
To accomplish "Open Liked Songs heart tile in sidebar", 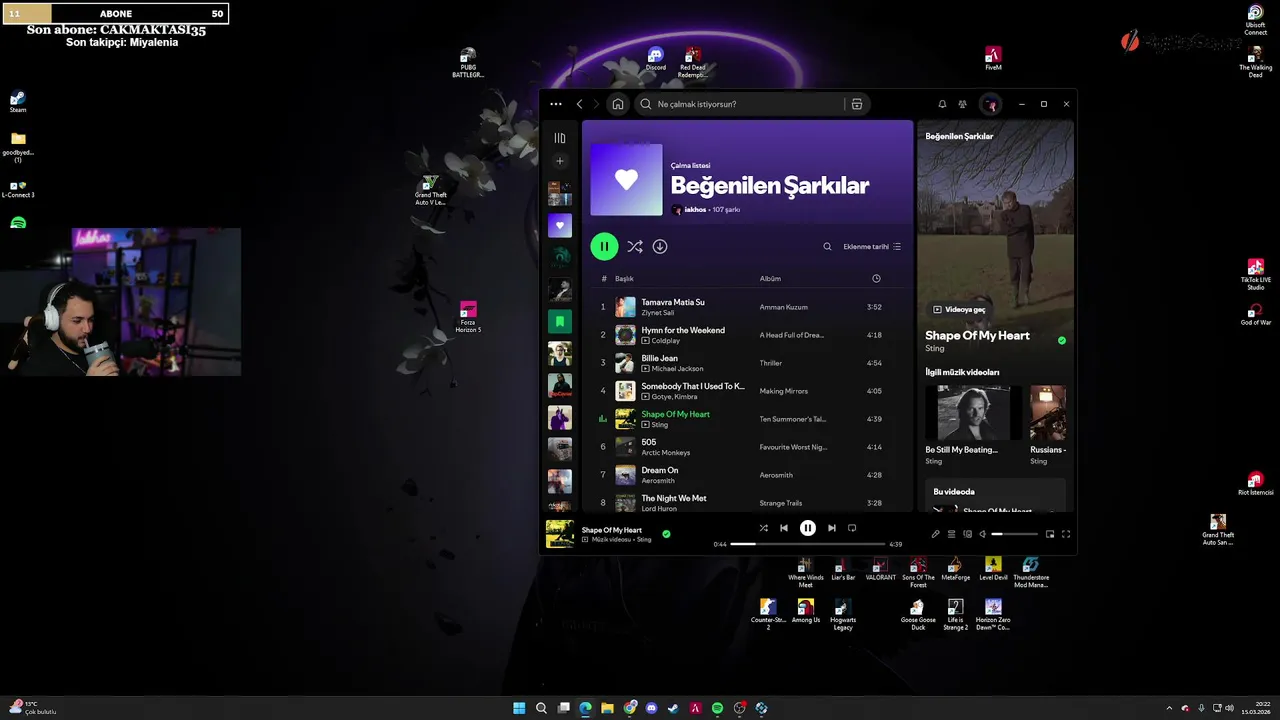I will 560,226.
